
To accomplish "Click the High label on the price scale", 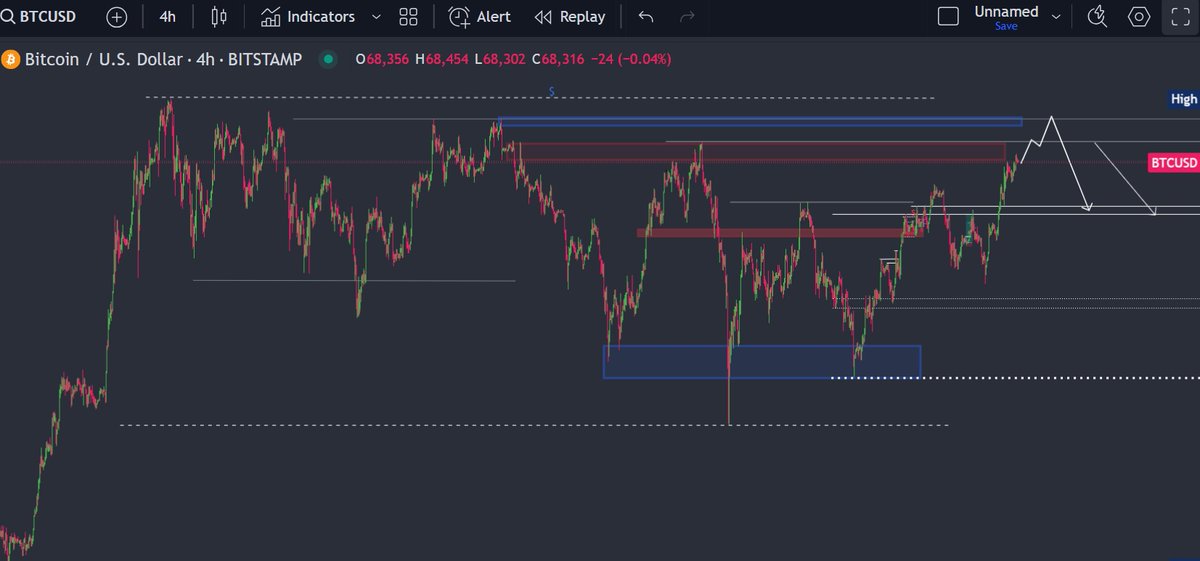I will 1184,99.
